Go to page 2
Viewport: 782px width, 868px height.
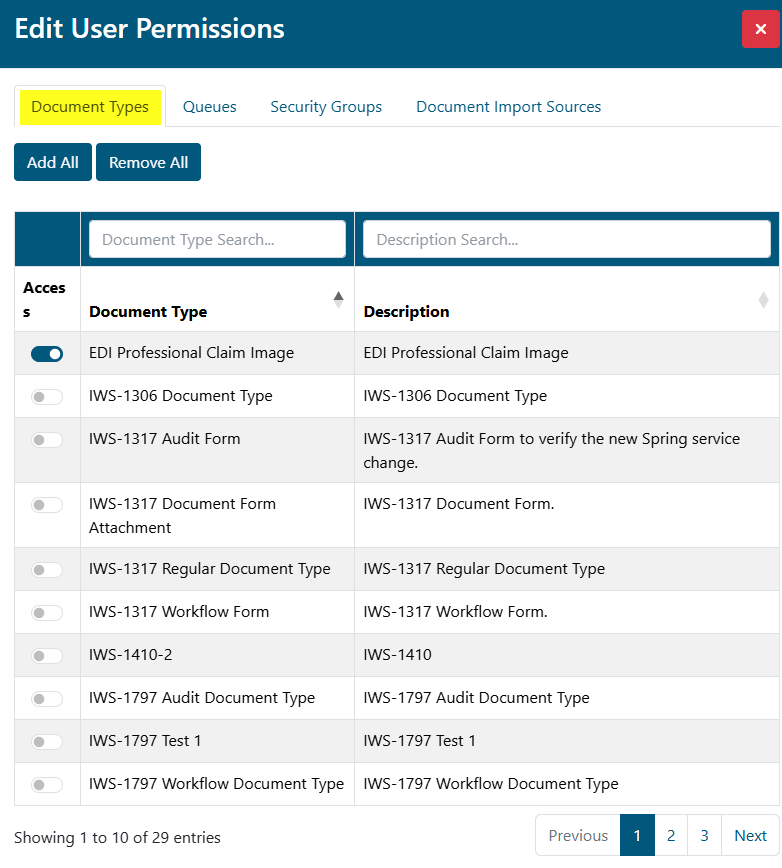[671, 835]
